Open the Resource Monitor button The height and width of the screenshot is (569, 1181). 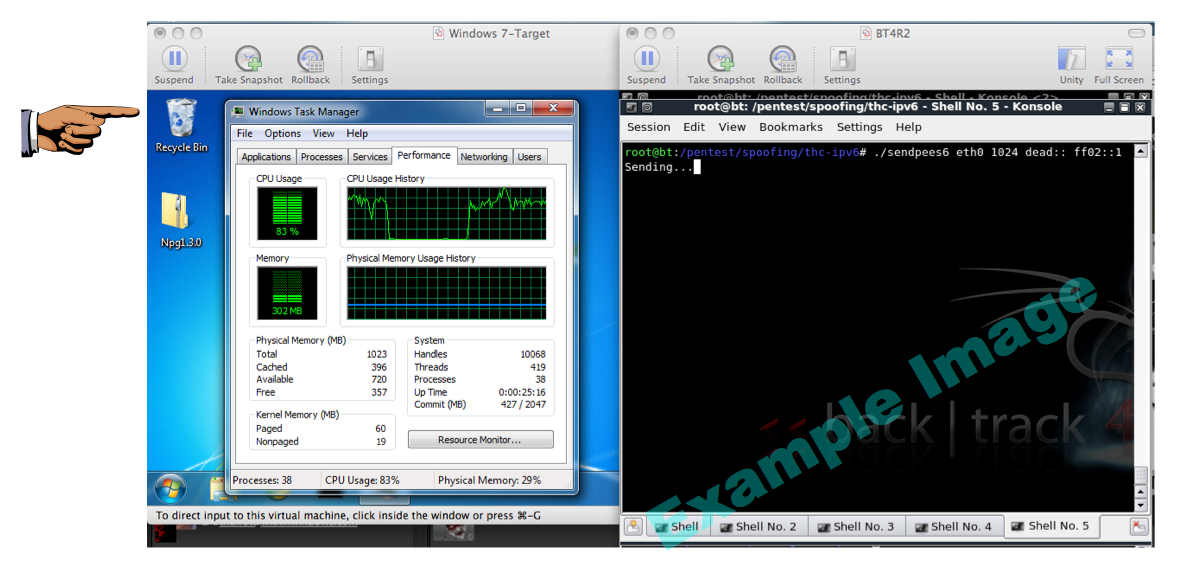coord(481,439)
